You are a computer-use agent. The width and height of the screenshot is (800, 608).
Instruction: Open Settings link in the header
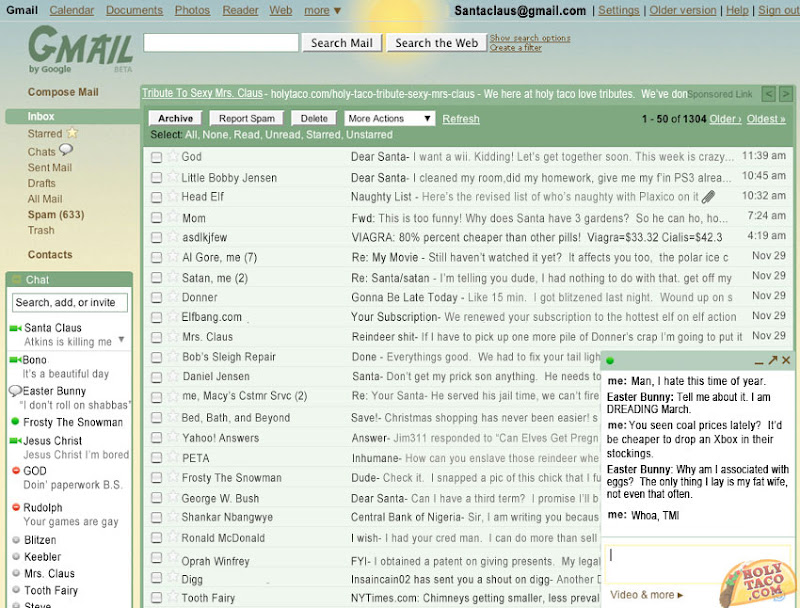(x=618, y=10)
